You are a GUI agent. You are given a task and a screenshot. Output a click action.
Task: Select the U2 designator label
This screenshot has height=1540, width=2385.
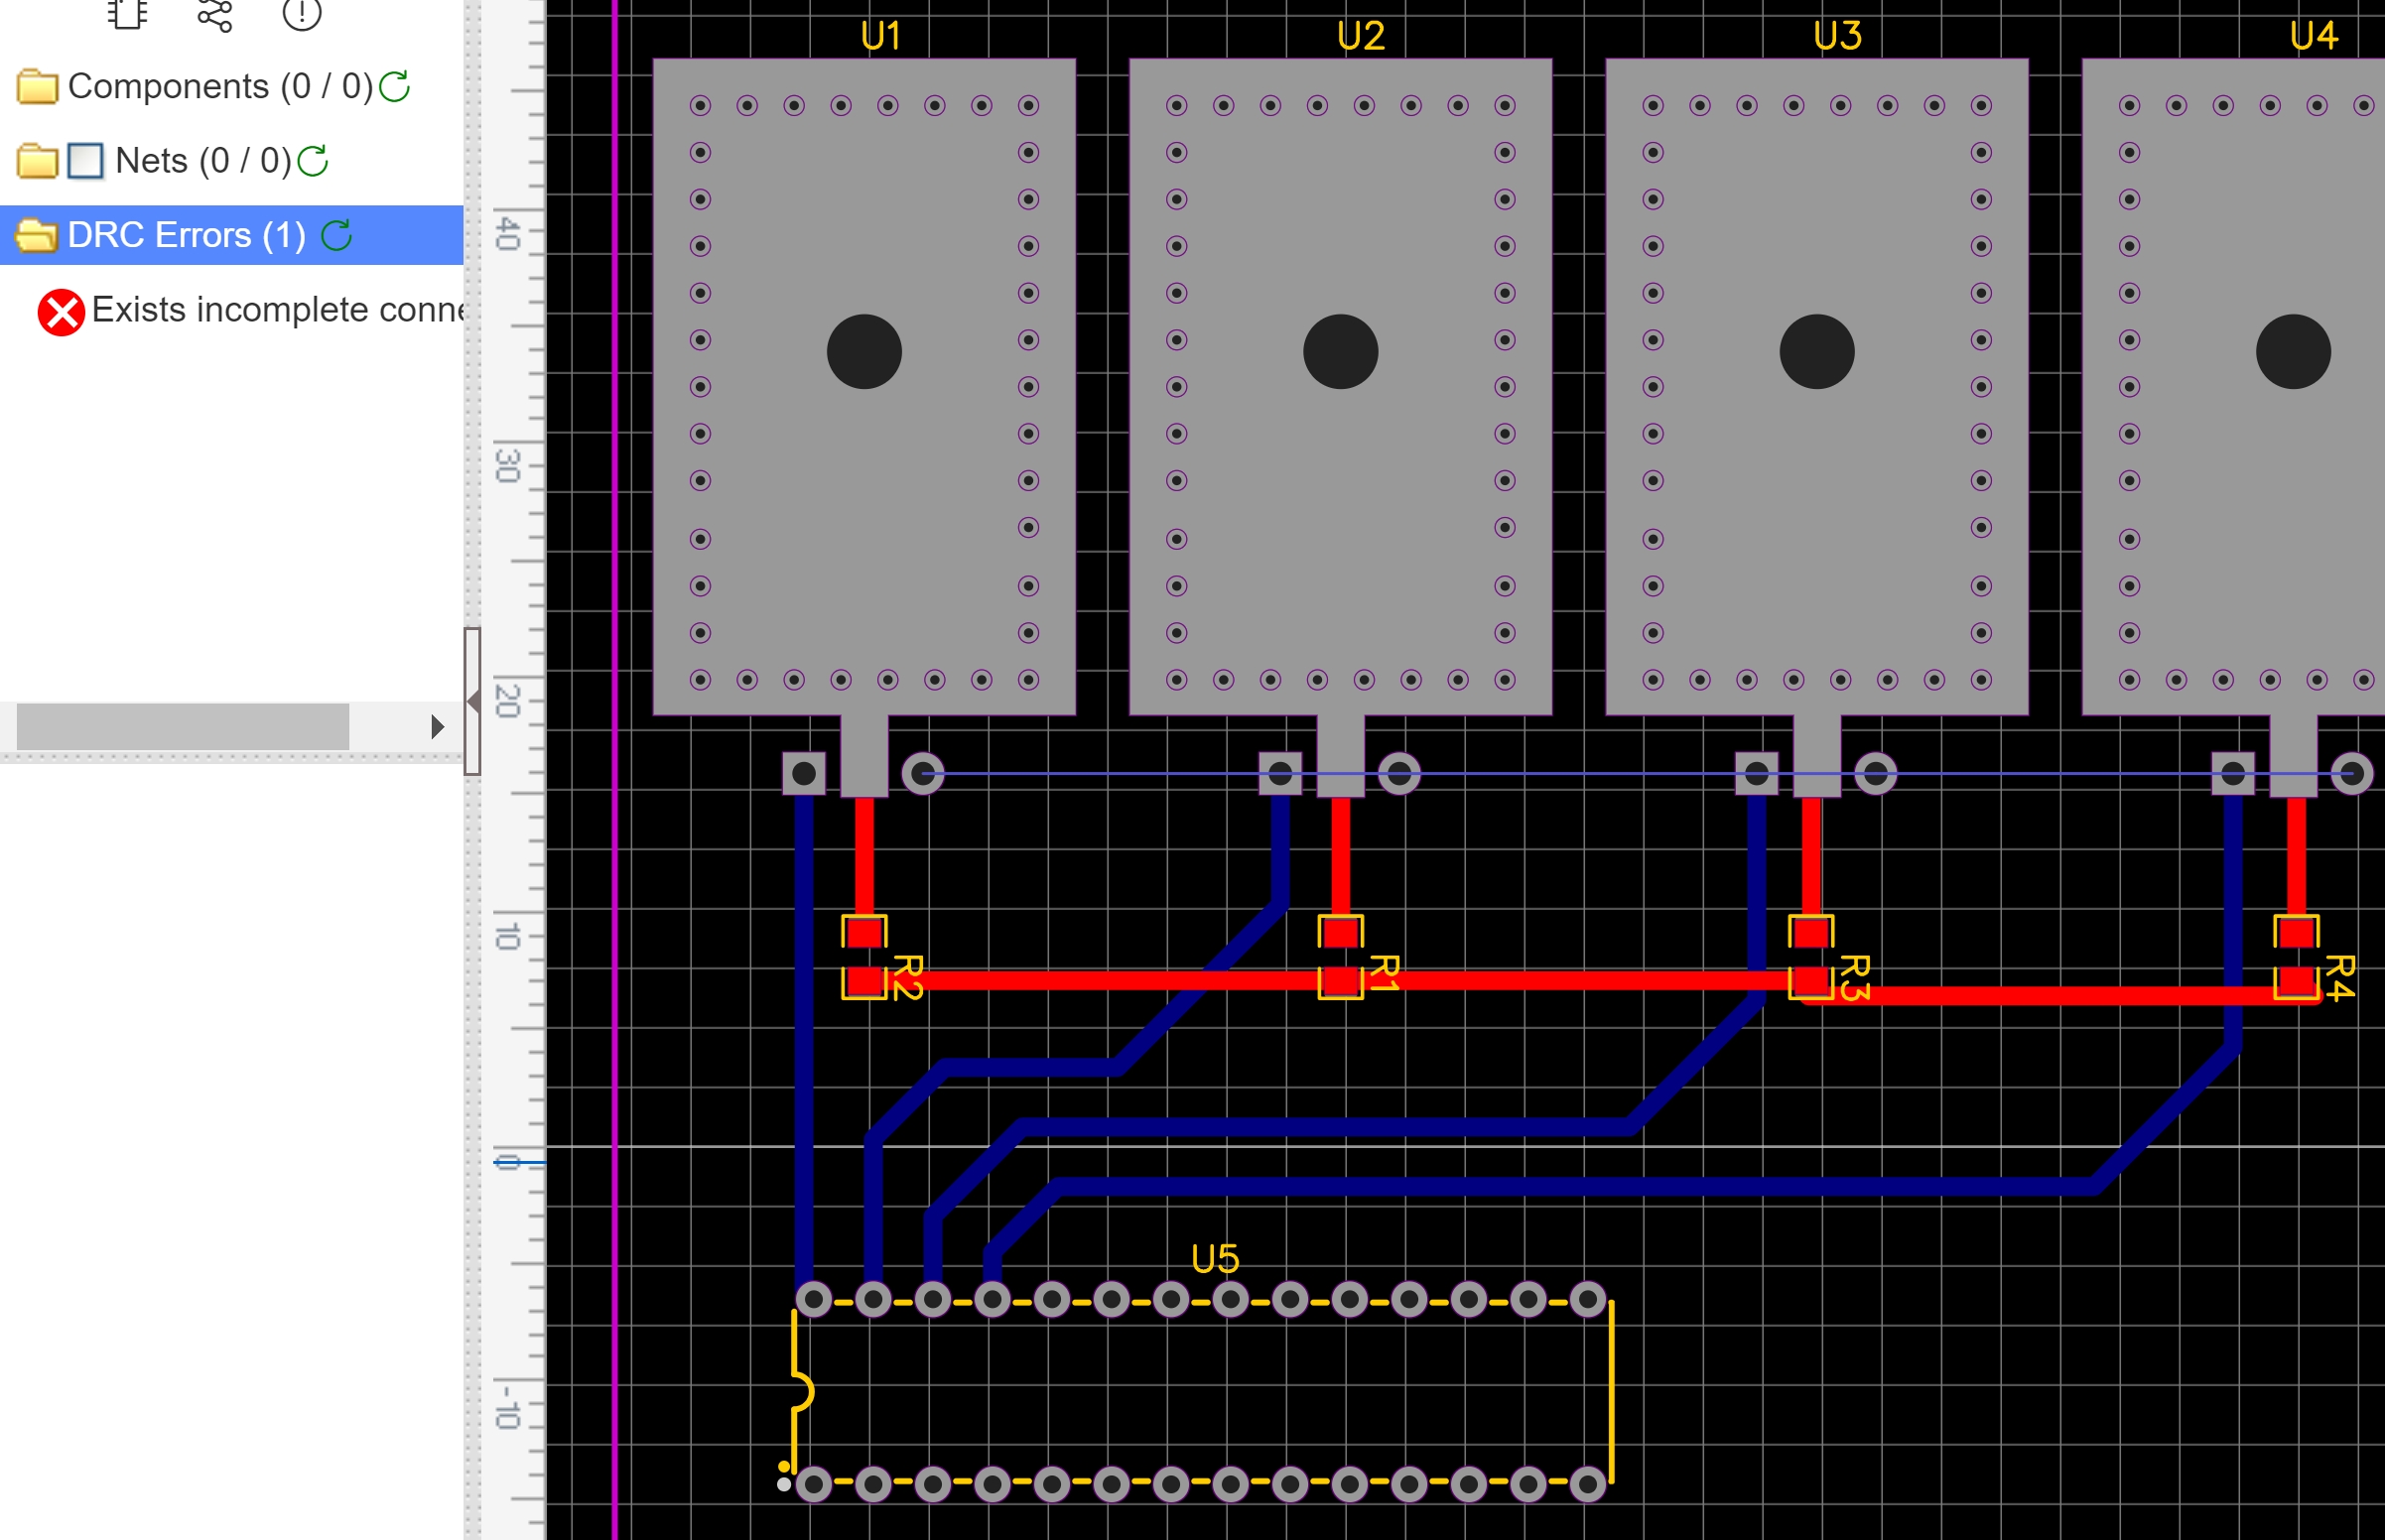pyautogui.click(x=1361, y=36)
